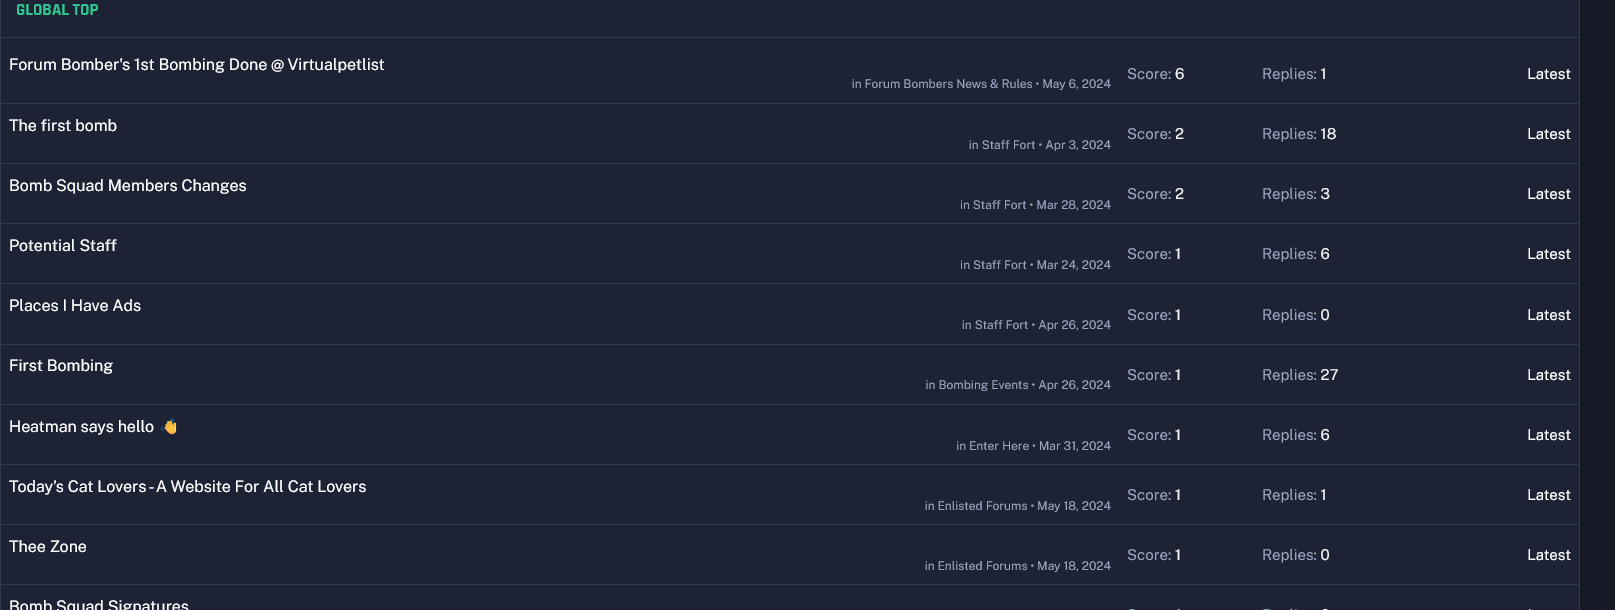The height and width of the screenshot is (610, 1615).
Task: View Latest post in 'Thee Zone'
Action: [x=1548, y=555]
